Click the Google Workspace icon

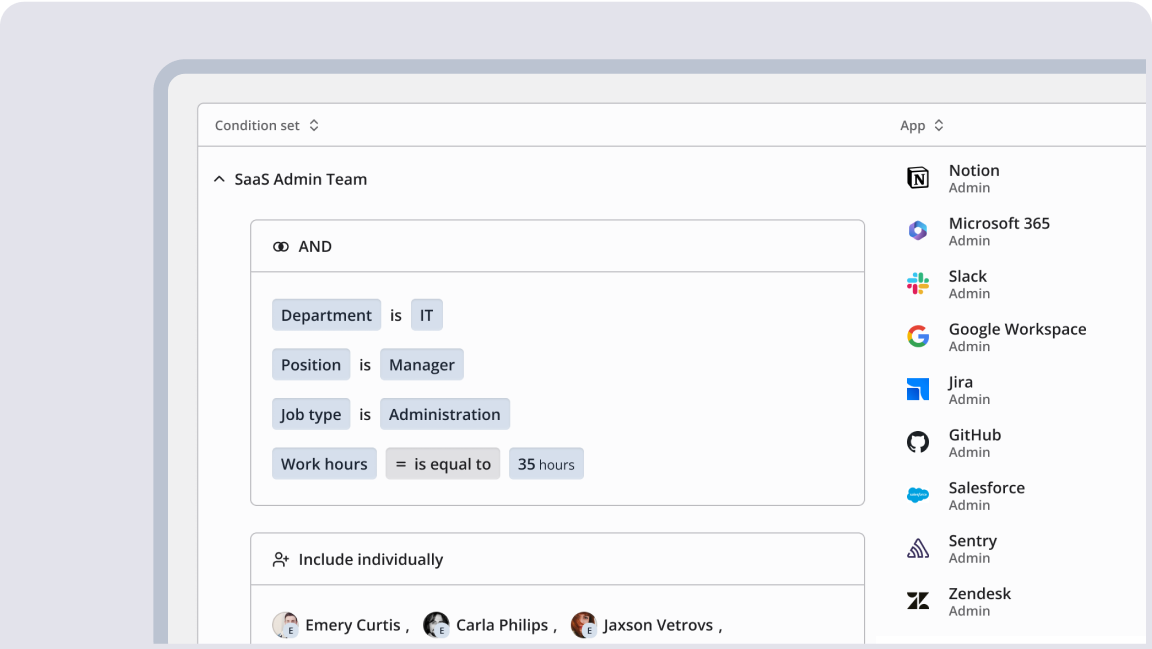tap(917, 337)
